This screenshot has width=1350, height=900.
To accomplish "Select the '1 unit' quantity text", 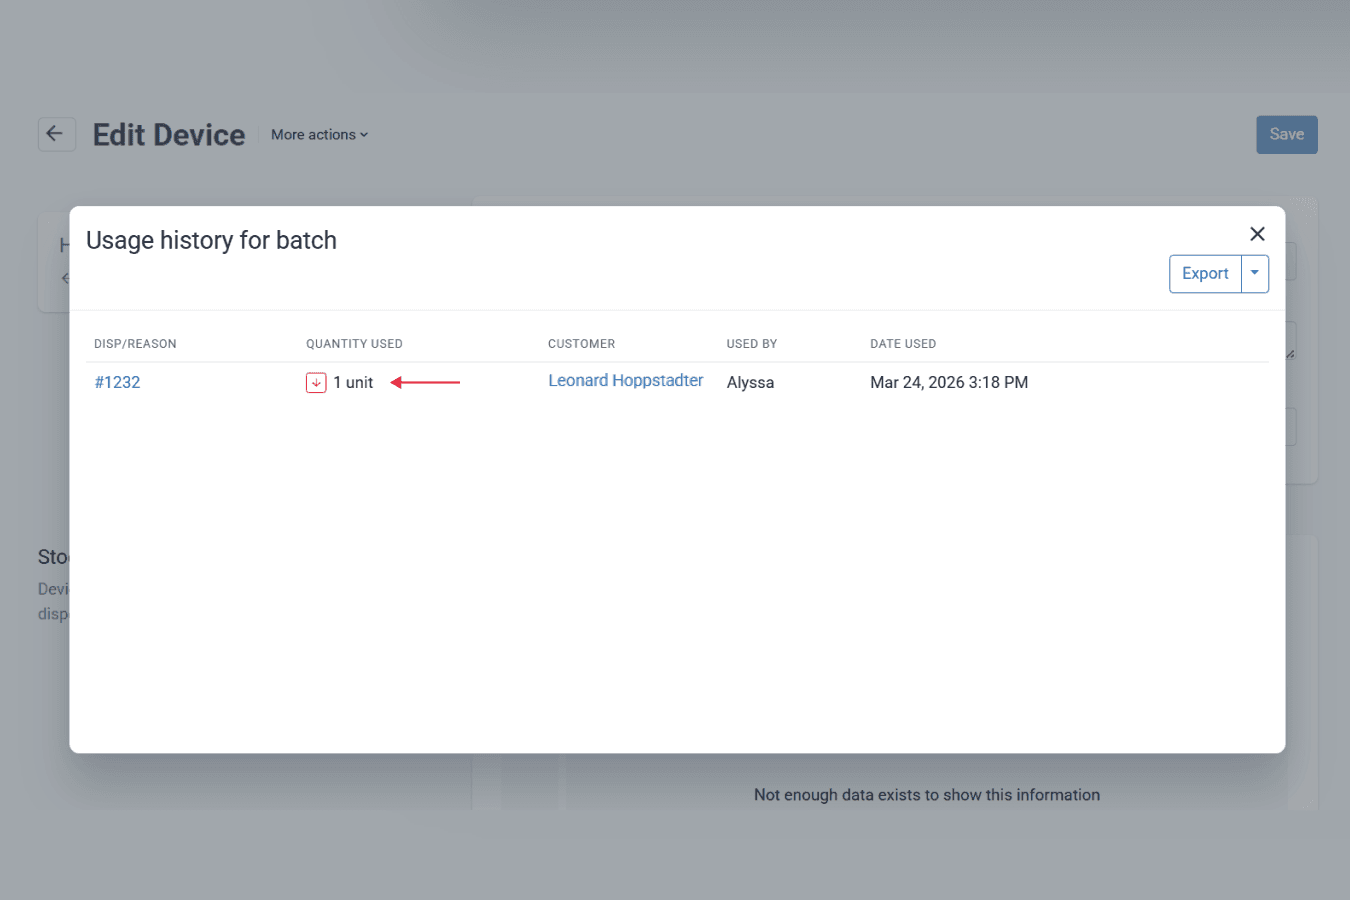I will (353, 382).
